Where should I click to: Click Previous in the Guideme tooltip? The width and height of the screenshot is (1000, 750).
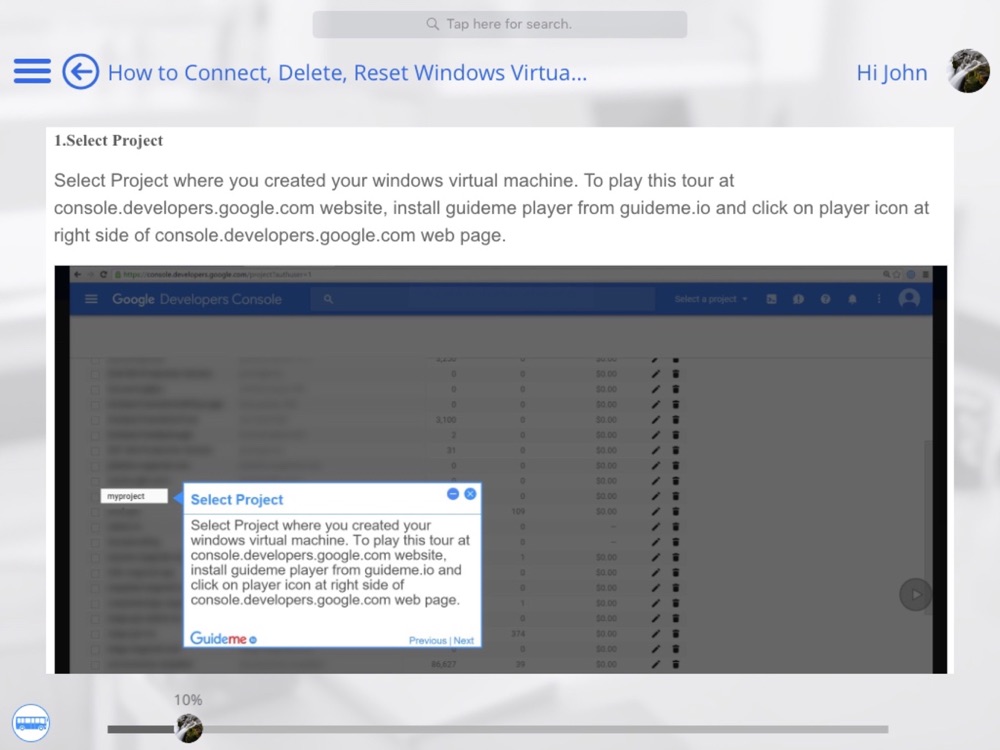tap(427, 640)
